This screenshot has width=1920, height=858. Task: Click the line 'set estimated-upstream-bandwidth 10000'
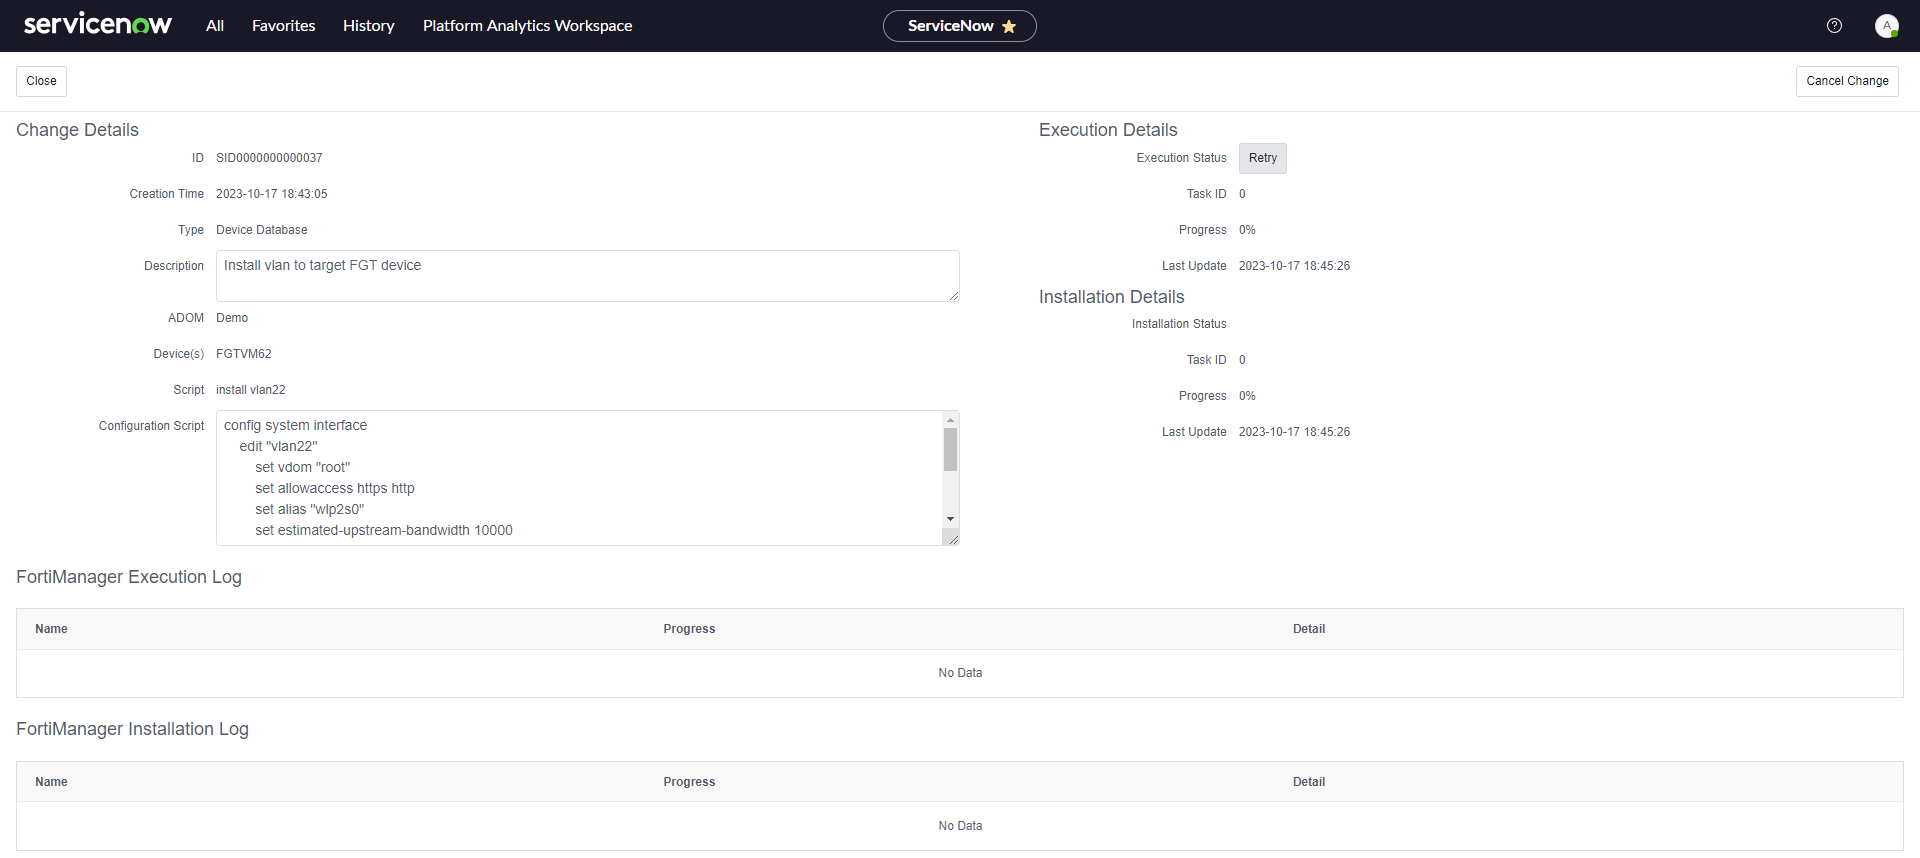click(384, 530)
